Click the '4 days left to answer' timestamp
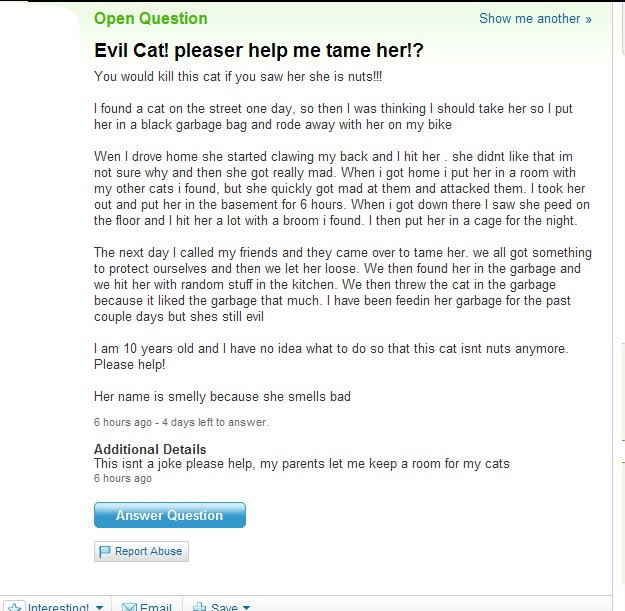625x611 pixels. [x=215, y=422]
